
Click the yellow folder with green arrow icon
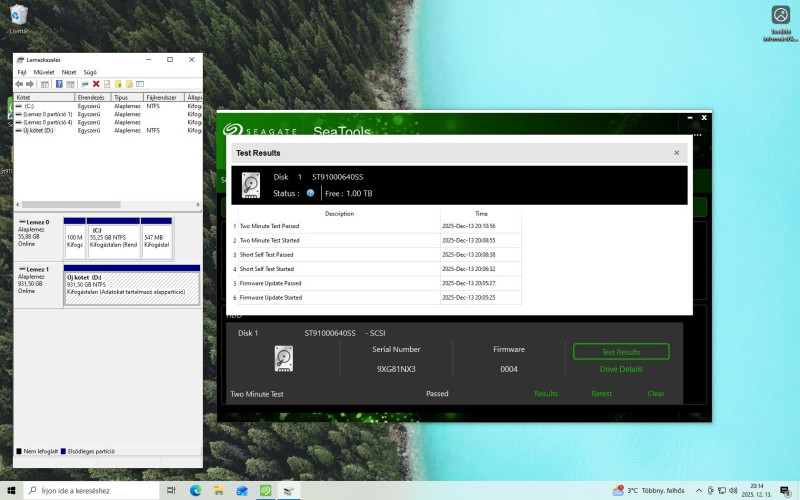[x=118, y=84]
